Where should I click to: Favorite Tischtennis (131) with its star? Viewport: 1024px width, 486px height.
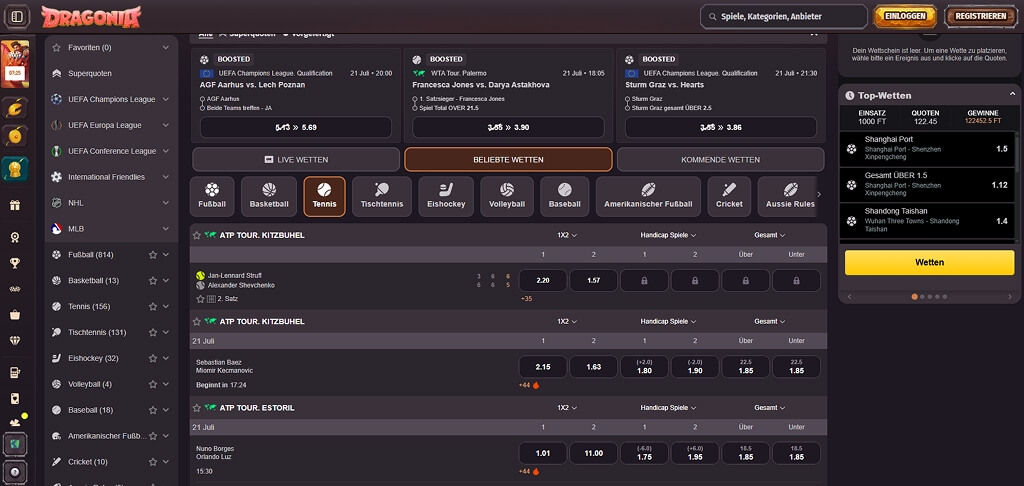coord(153,332)
